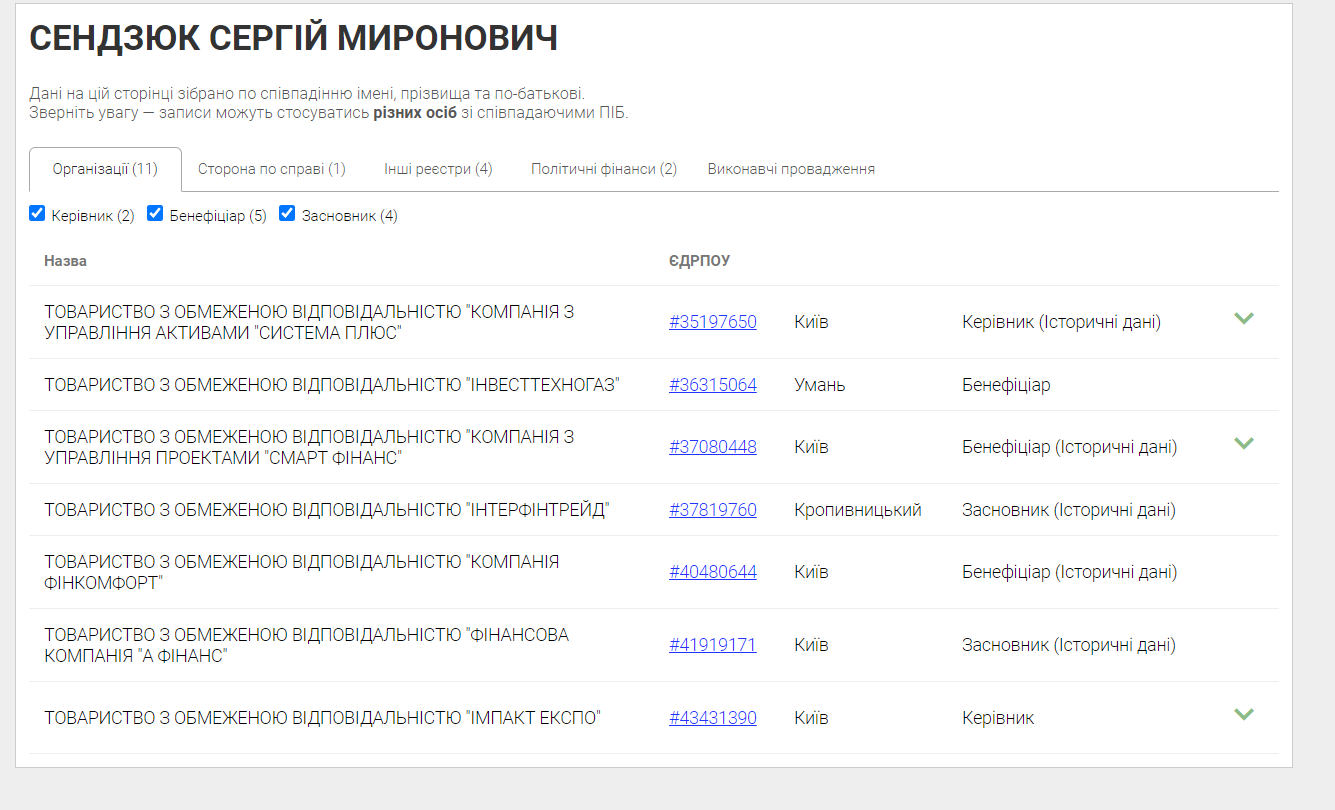This screenshot has height=810, width=1335.
Task: Follow the #43431390 ЄДРПОУ link
Action: coord(713,716)
